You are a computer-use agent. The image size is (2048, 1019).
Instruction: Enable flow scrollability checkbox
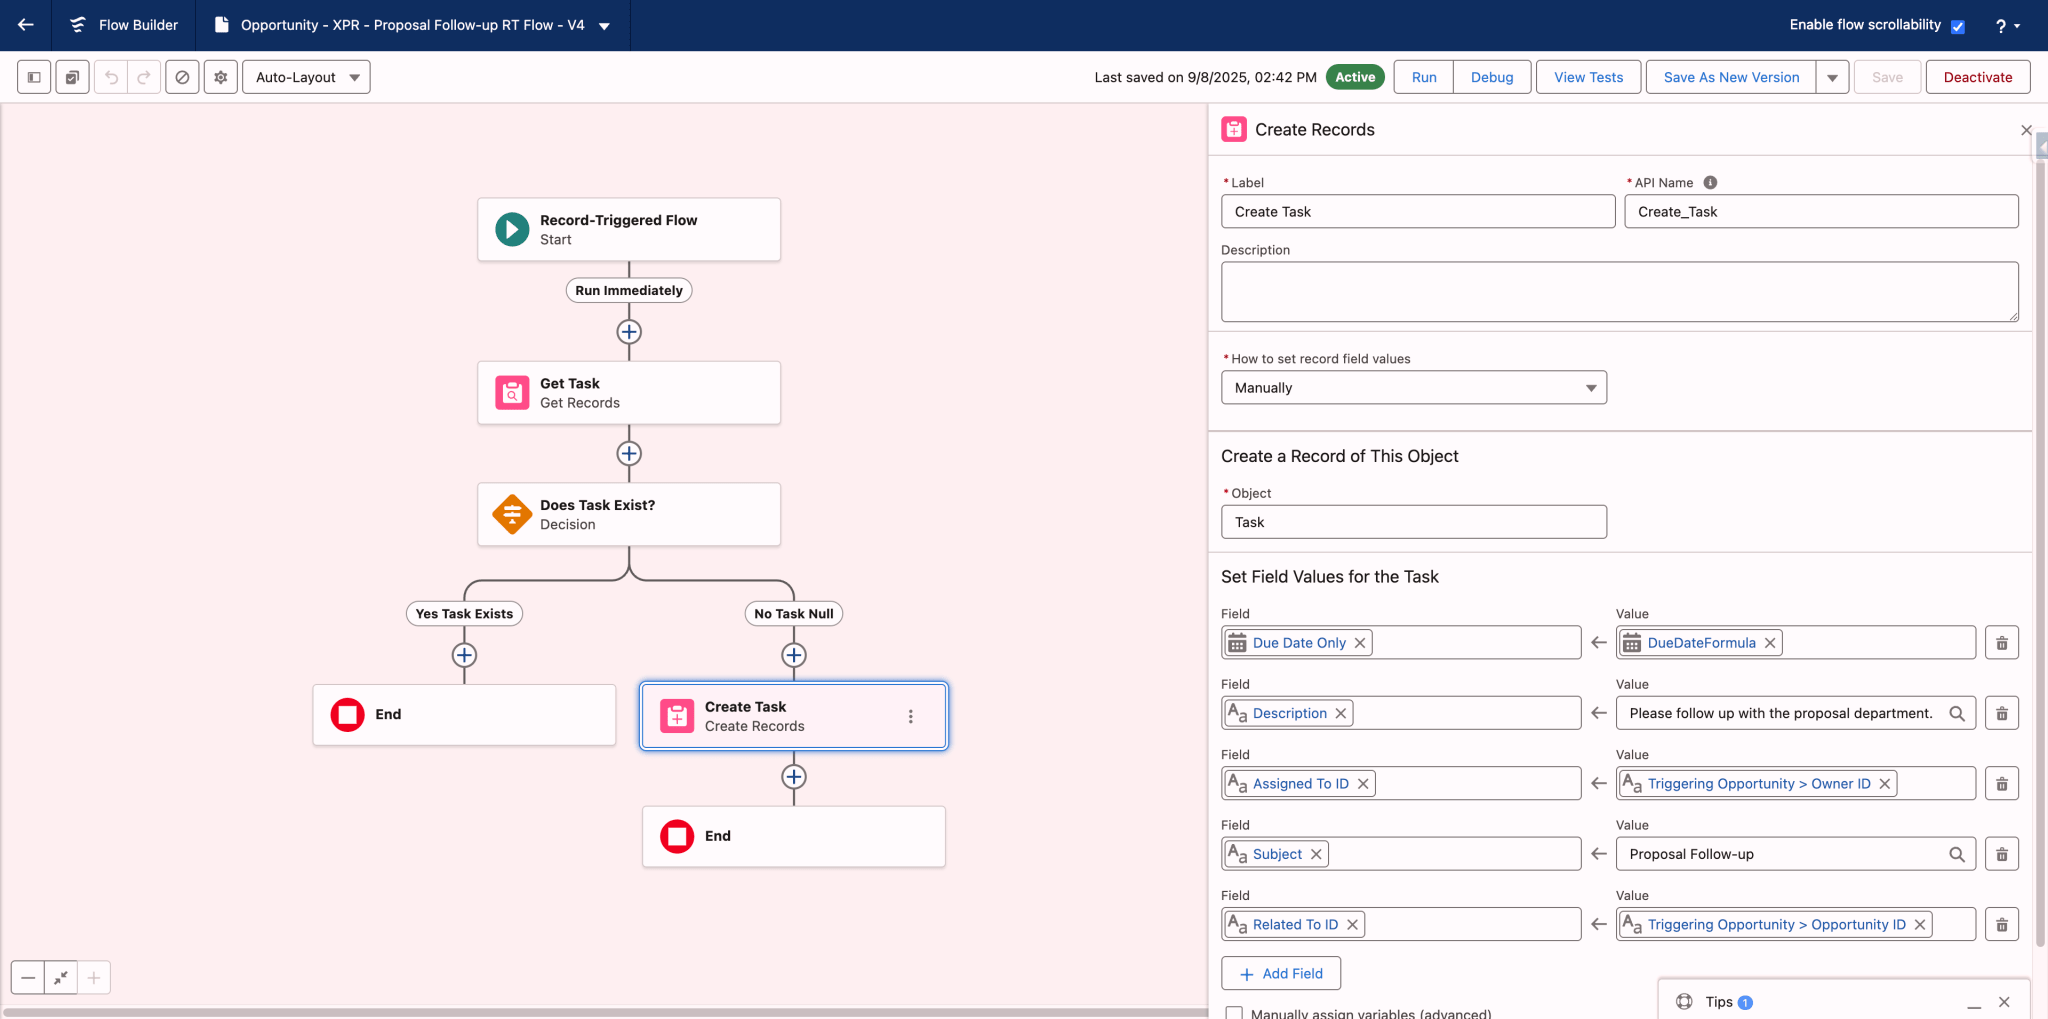click(1958, 26)
